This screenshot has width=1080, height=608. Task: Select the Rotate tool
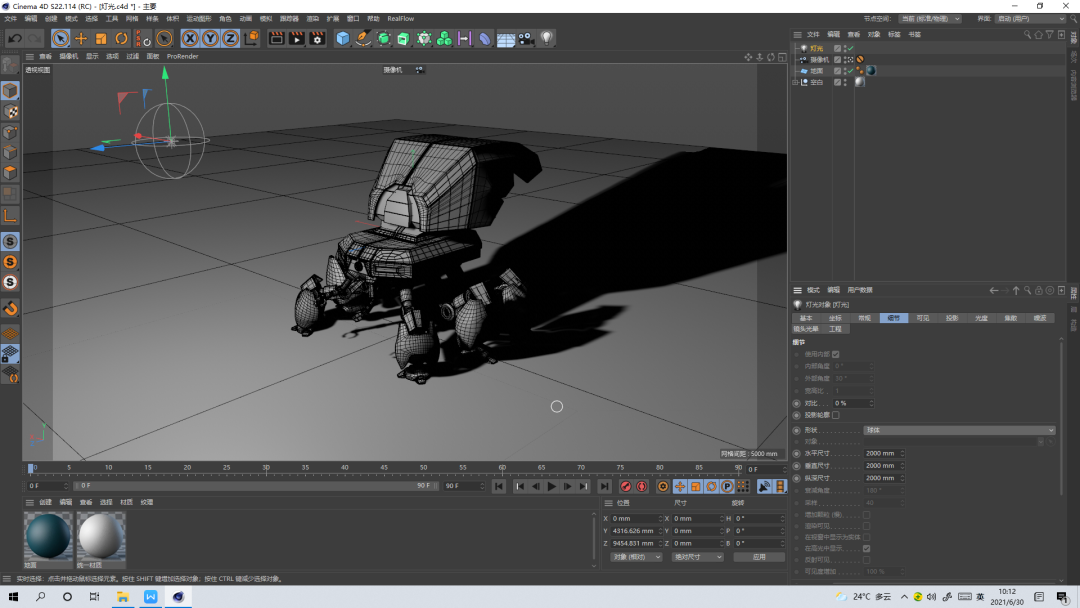click(x=121, y=39)
